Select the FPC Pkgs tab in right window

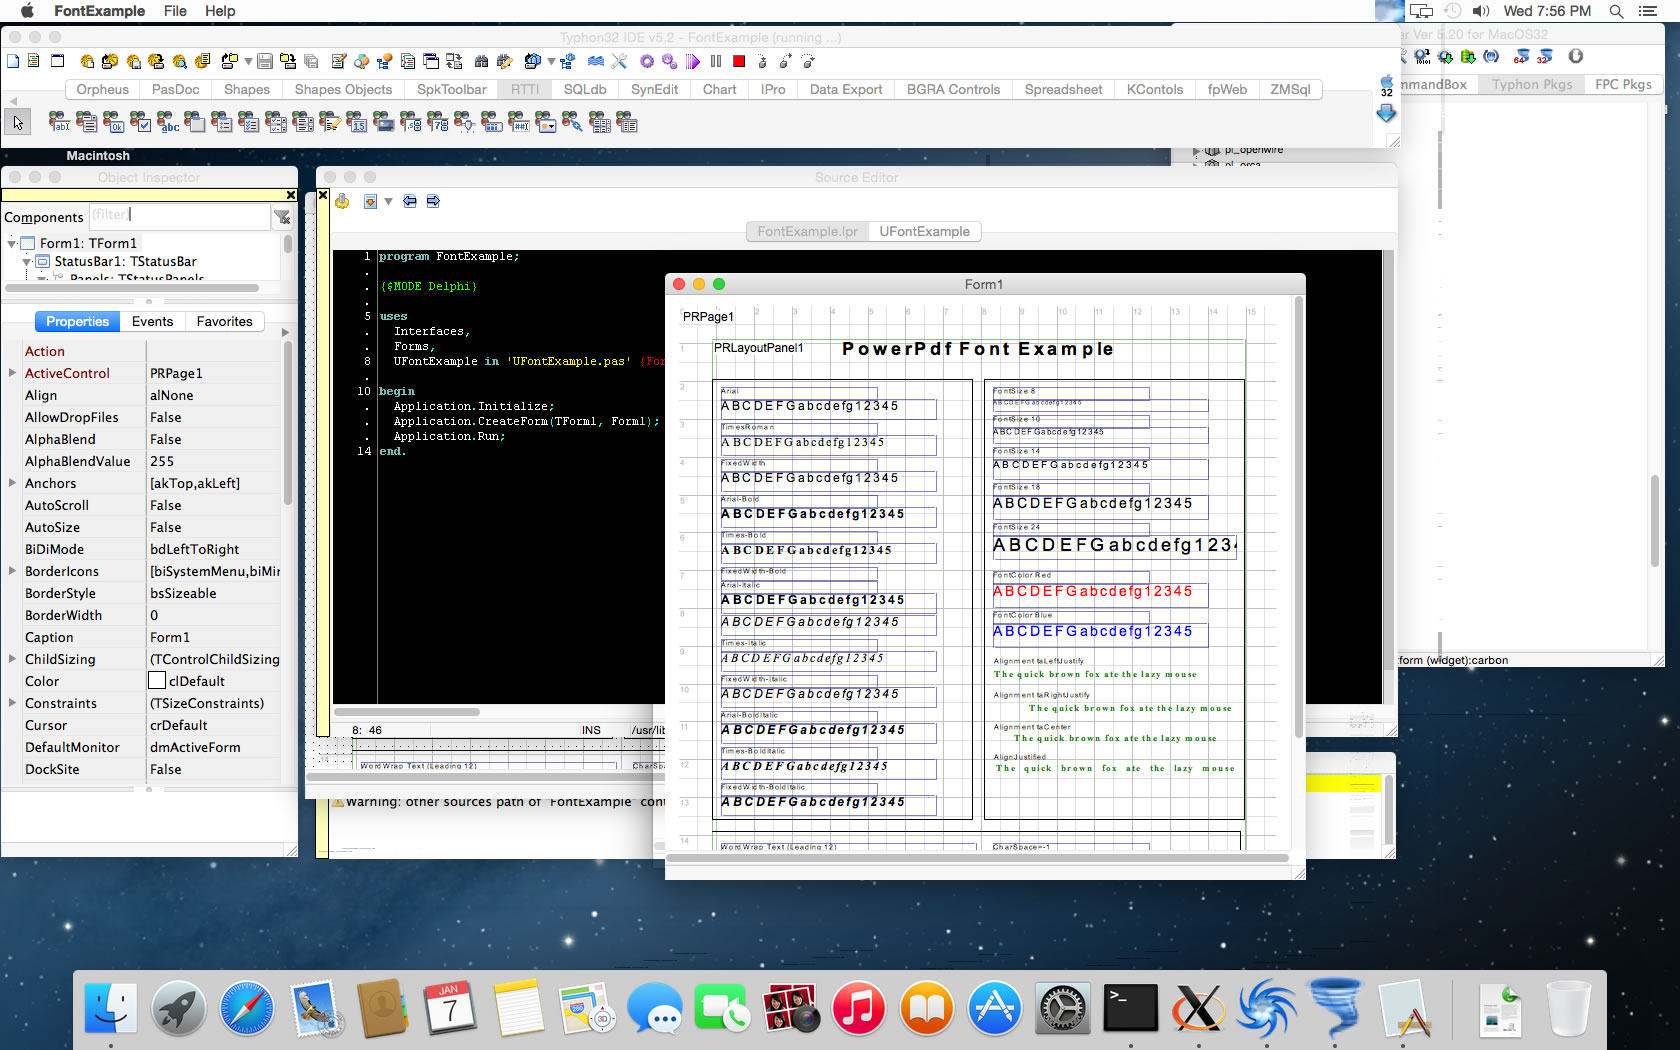1623,84
